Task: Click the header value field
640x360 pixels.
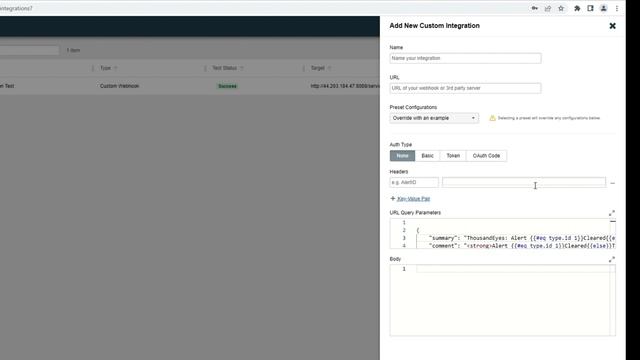Action: (524, 182)
